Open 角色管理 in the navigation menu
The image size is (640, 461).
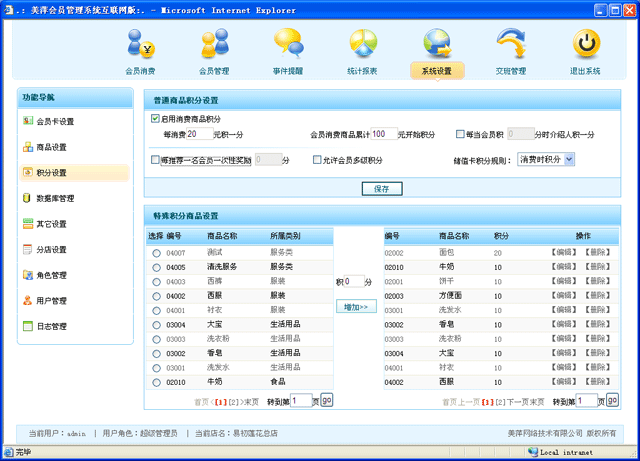pos(51,275)
